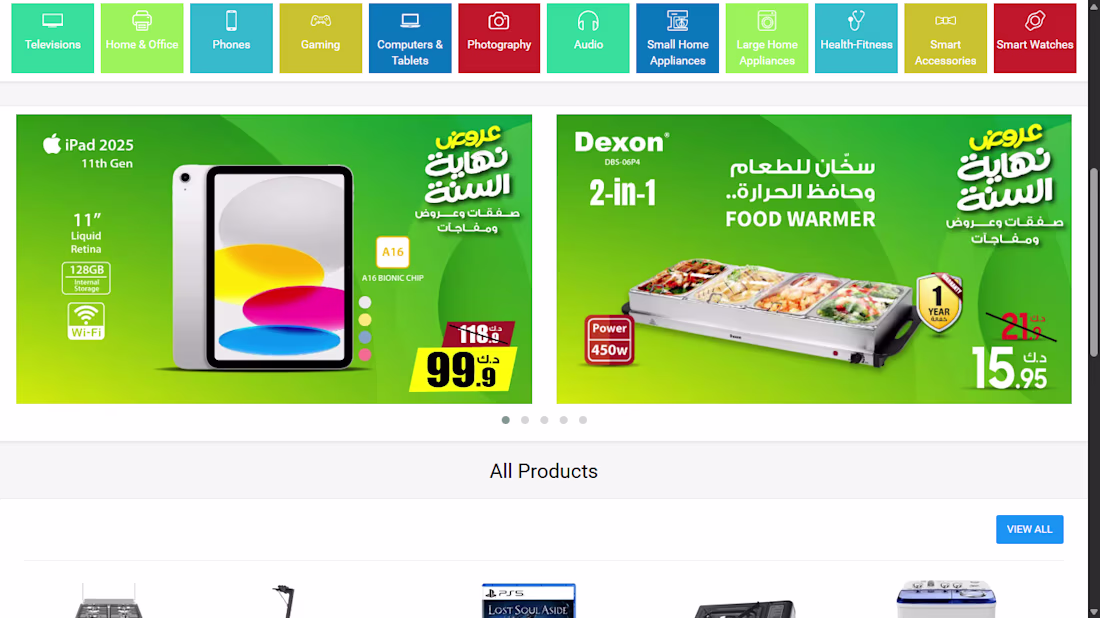Browse Computers & Tablets category
Image resolution: width=1100 pixels, height=618 pixels.
[x=410, y=38]
